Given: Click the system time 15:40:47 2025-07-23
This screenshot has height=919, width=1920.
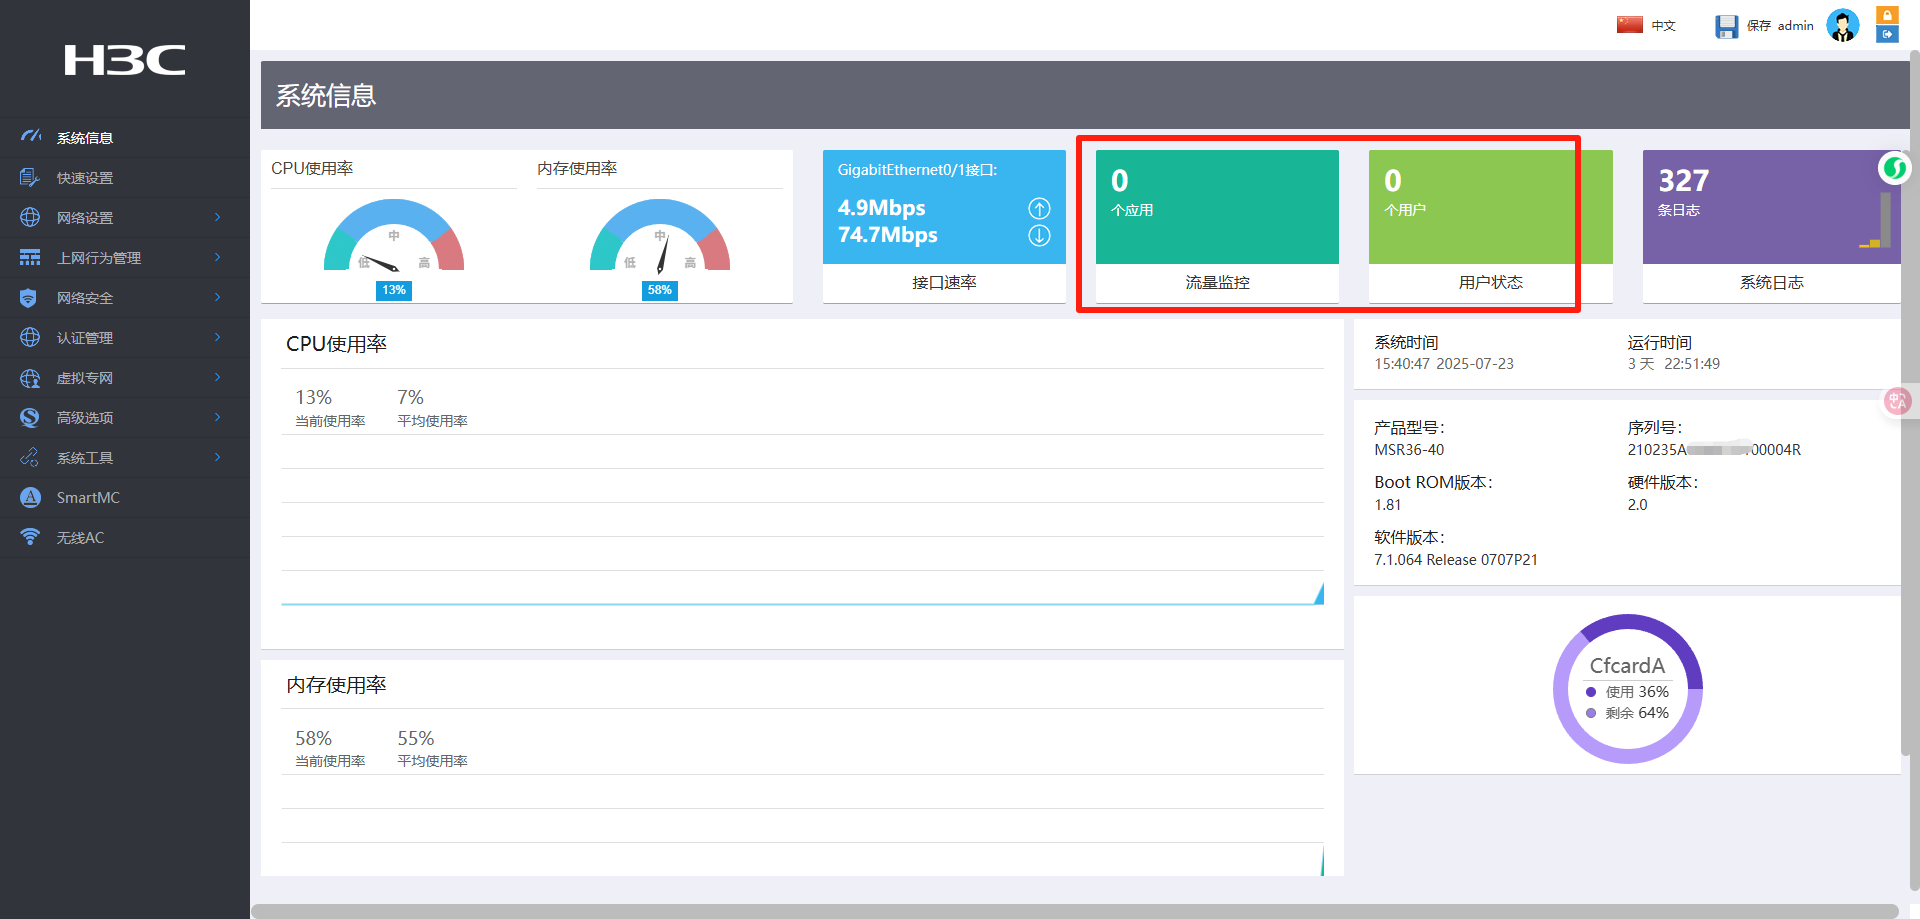Looking at the screenshot, I should [1444, 364].
